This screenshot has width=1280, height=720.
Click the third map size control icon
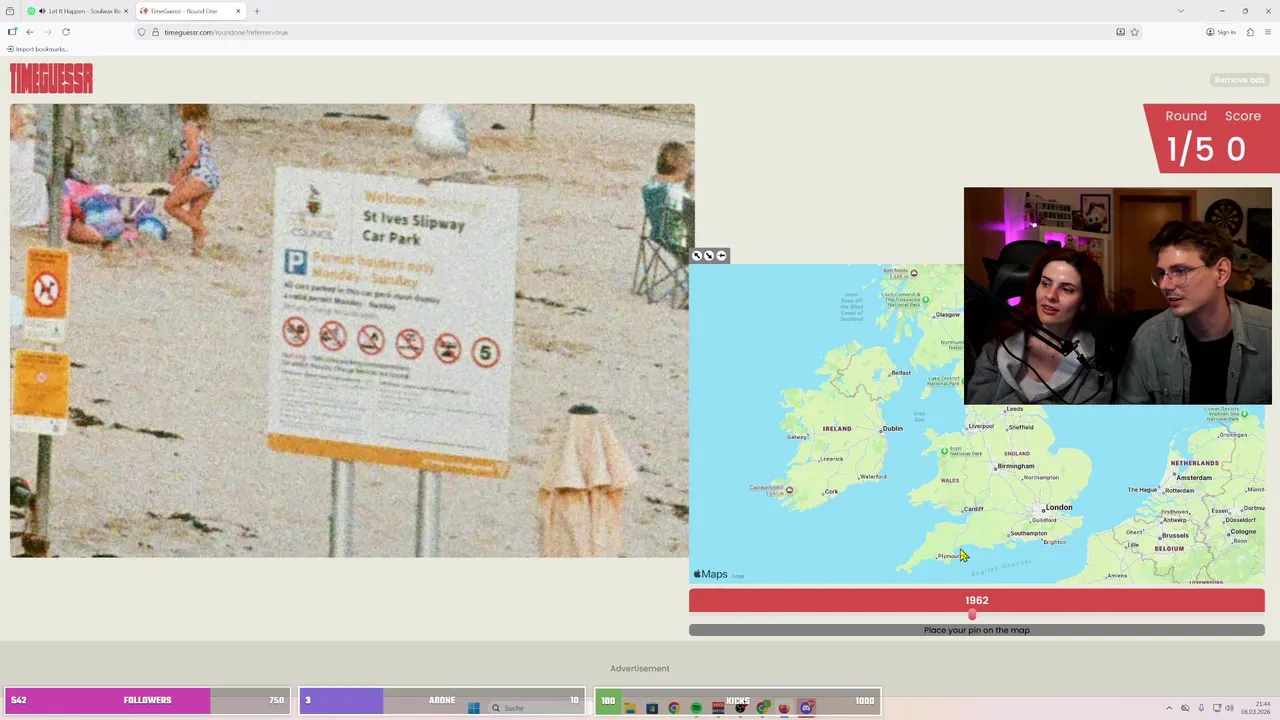[x=721, y=256]
